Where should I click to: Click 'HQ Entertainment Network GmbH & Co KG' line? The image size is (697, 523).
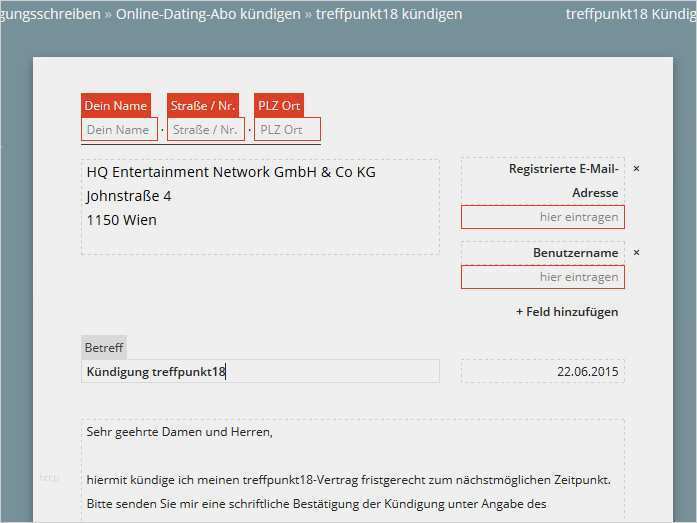[x=231, y=172]
